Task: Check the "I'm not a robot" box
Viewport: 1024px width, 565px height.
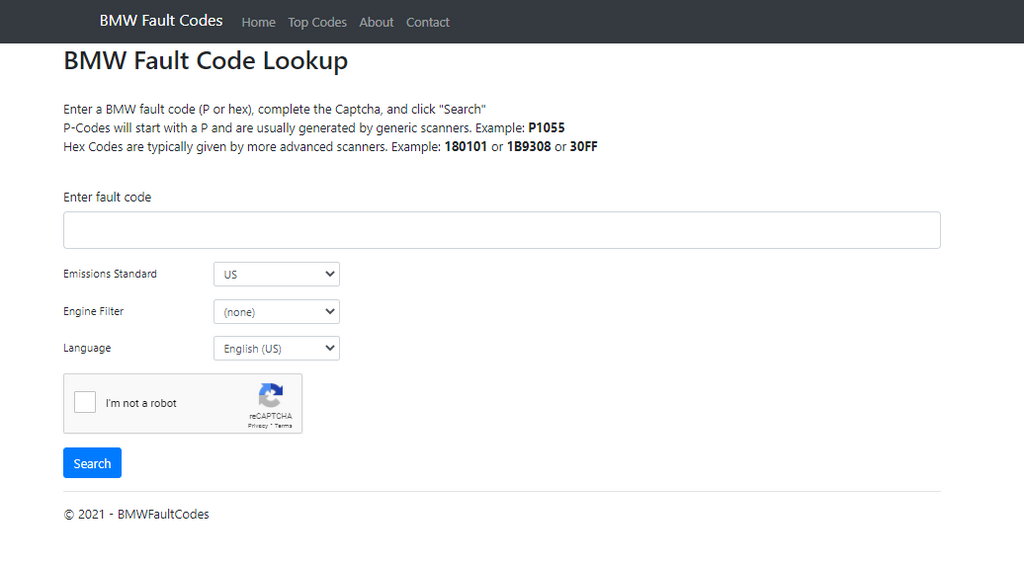Action: (x=86, y=403)
